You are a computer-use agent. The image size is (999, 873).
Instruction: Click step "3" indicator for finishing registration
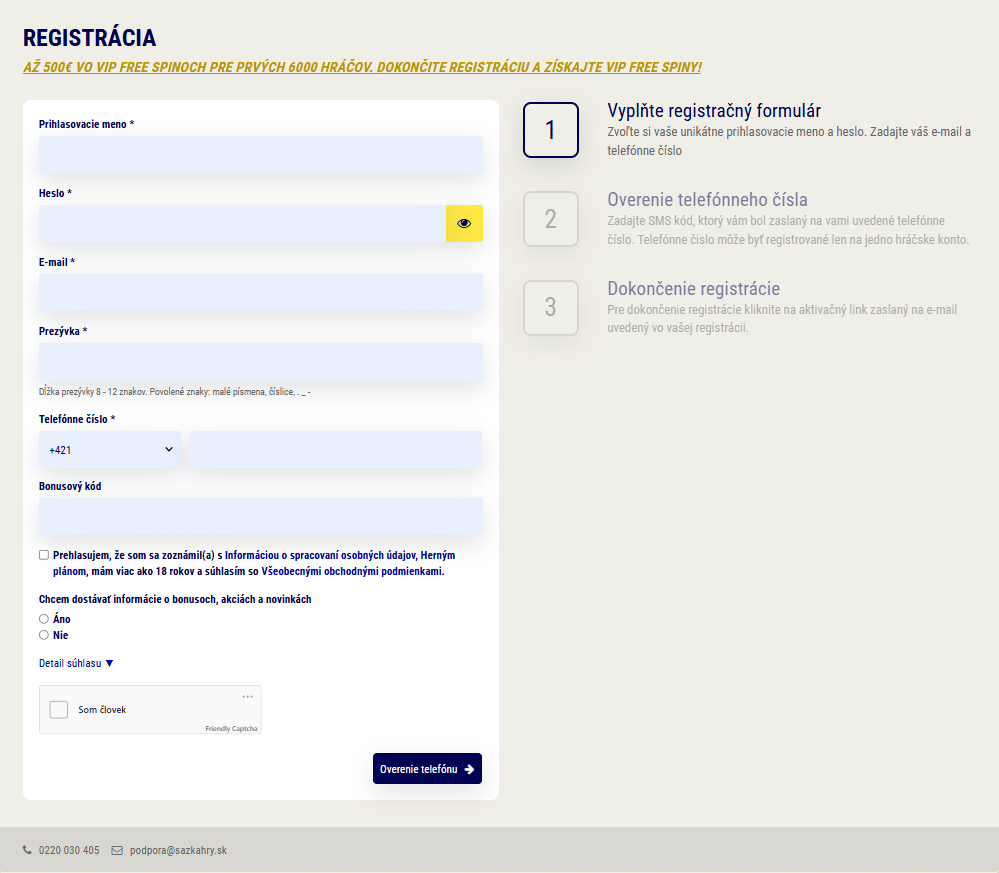coord(551,308)
